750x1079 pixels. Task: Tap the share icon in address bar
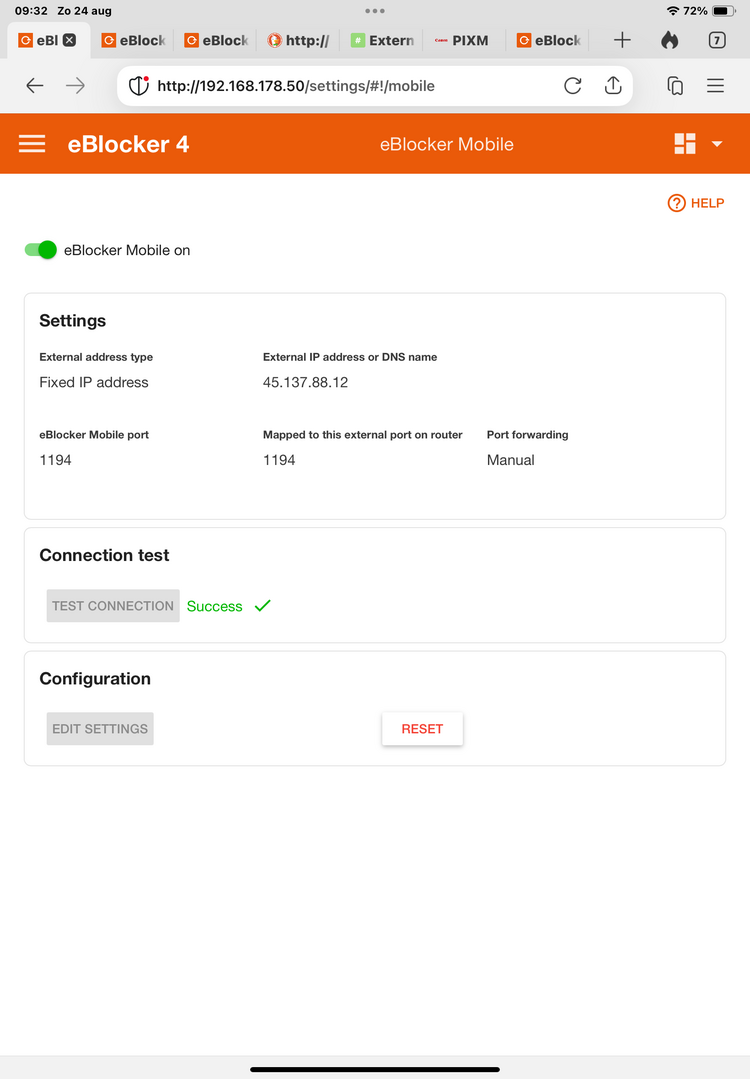pyautogui.click(x=613, y=85)
